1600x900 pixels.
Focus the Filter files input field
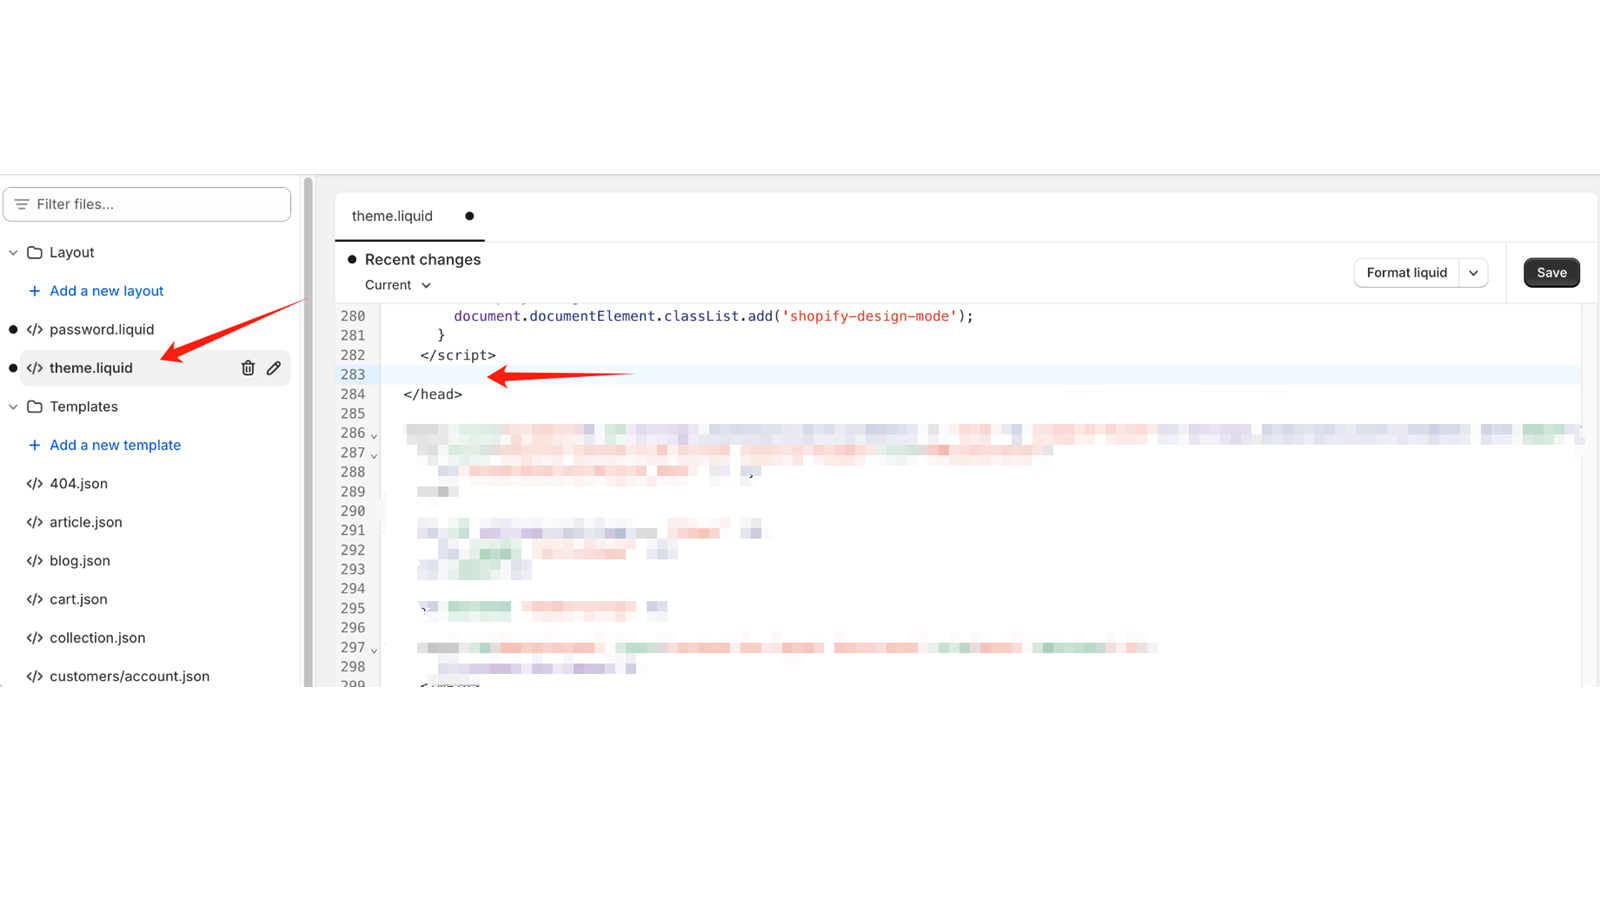click(147, 204)
